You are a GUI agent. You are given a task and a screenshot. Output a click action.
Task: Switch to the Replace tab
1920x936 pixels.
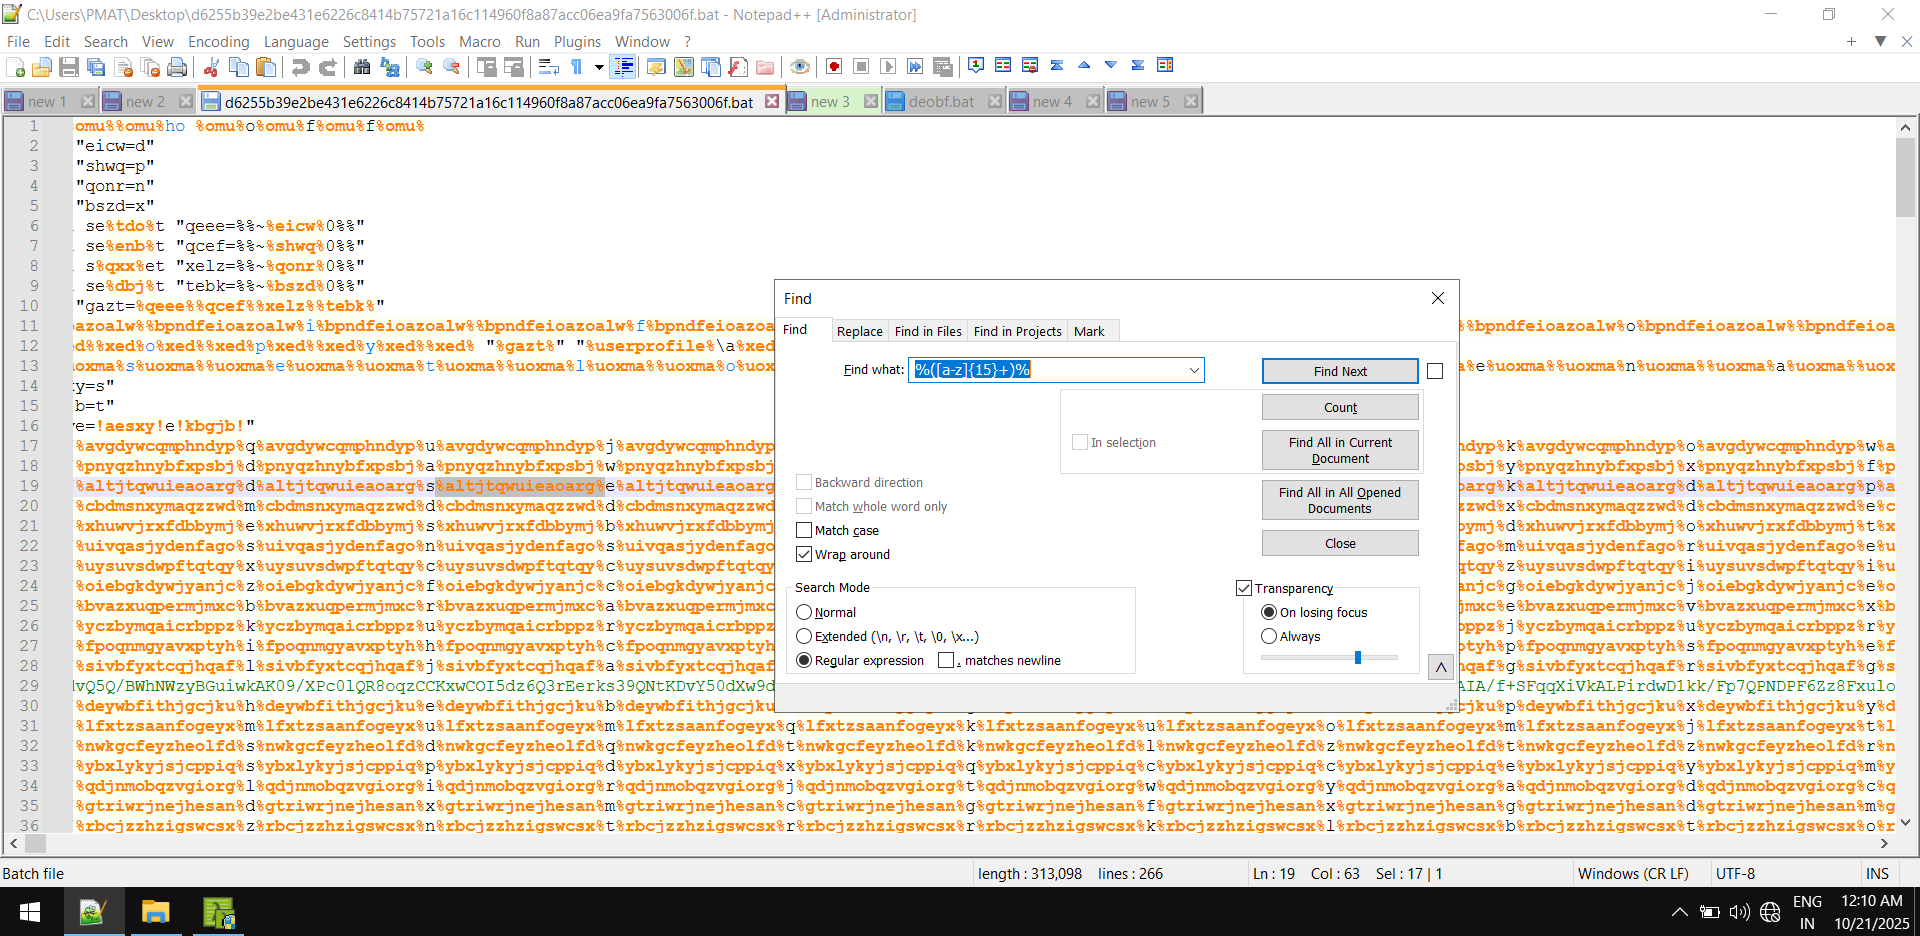(x=859, y=332)
